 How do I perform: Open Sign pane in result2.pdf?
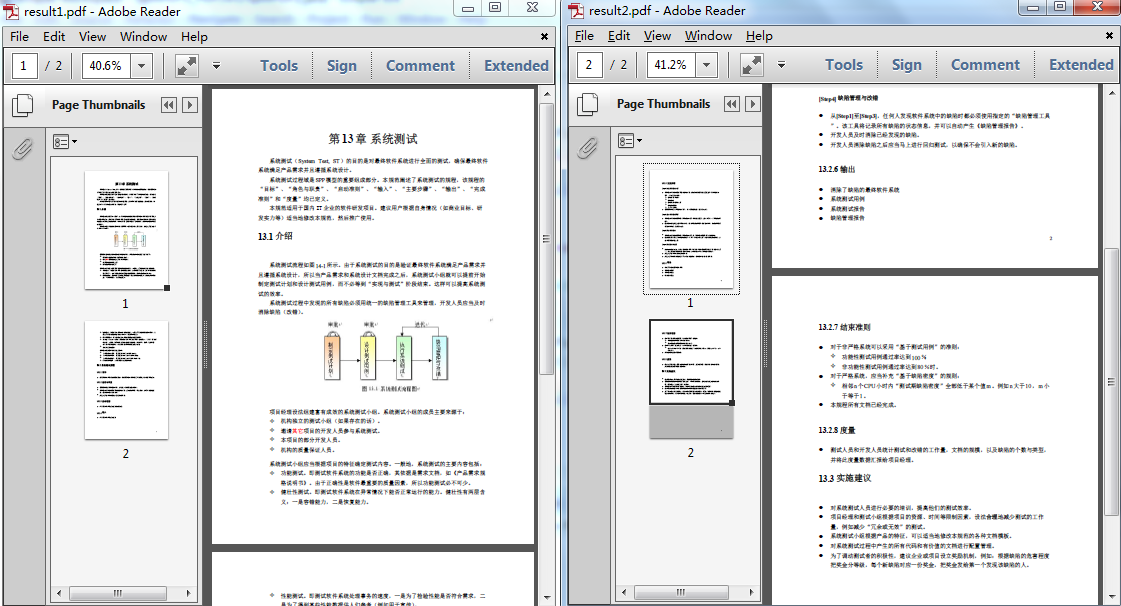[x=907, y=65]
